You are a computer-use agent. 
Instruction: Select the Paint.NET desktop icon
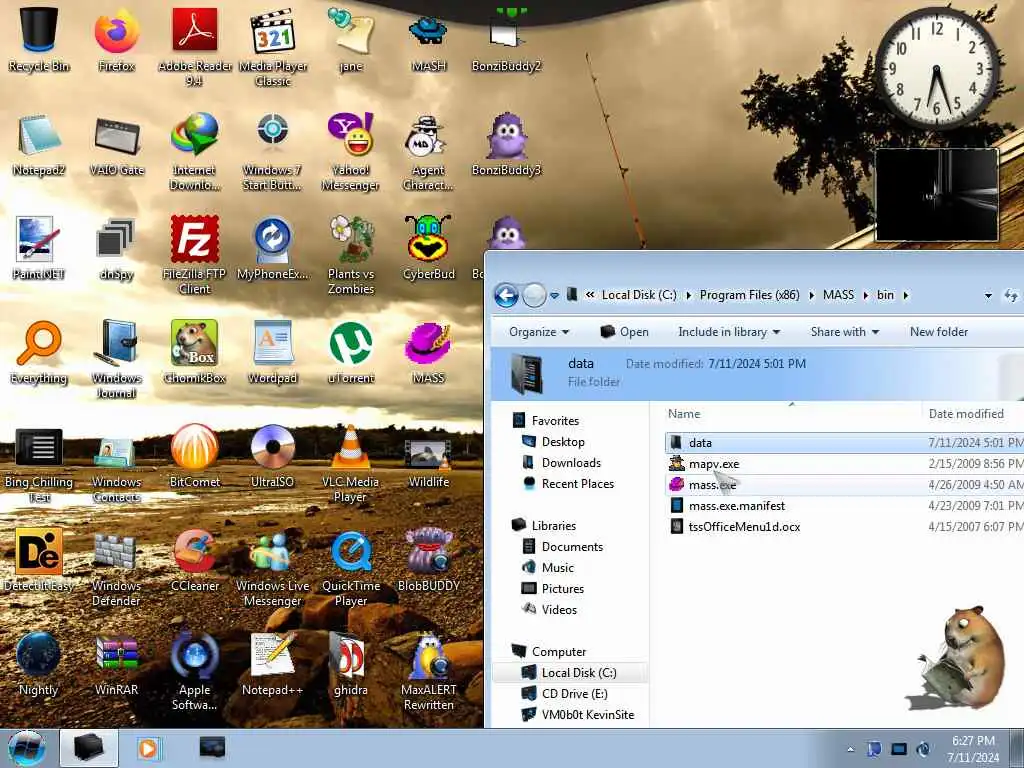(x=39, y=248)
